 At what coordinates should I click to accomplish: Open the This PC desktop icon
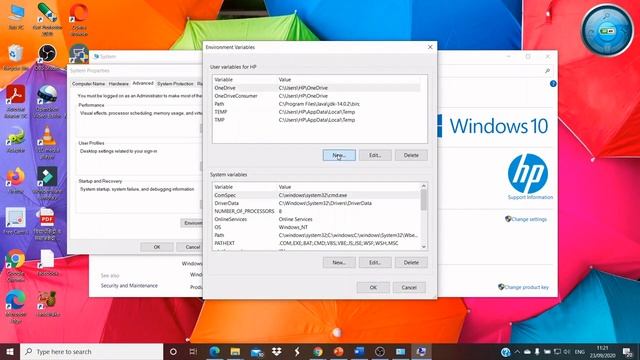click(16, 16)
